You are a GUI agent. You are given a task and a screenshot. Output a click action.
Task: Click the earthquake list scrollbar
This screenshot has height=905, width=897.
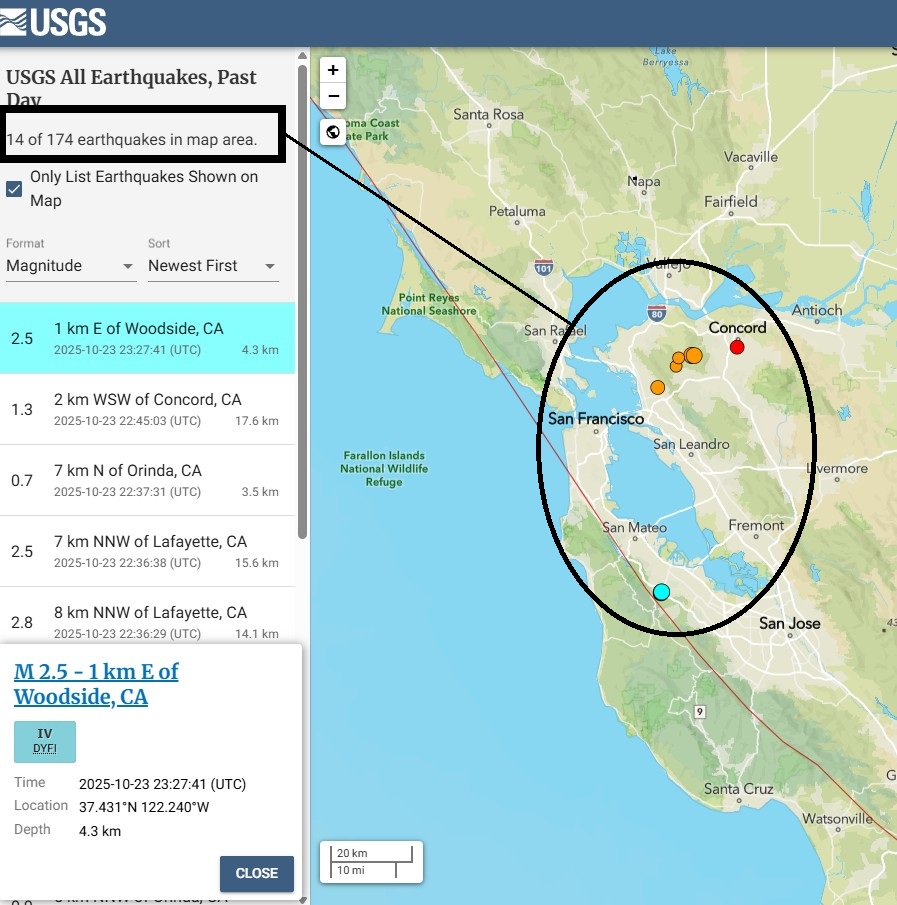[x=302, y=302]
